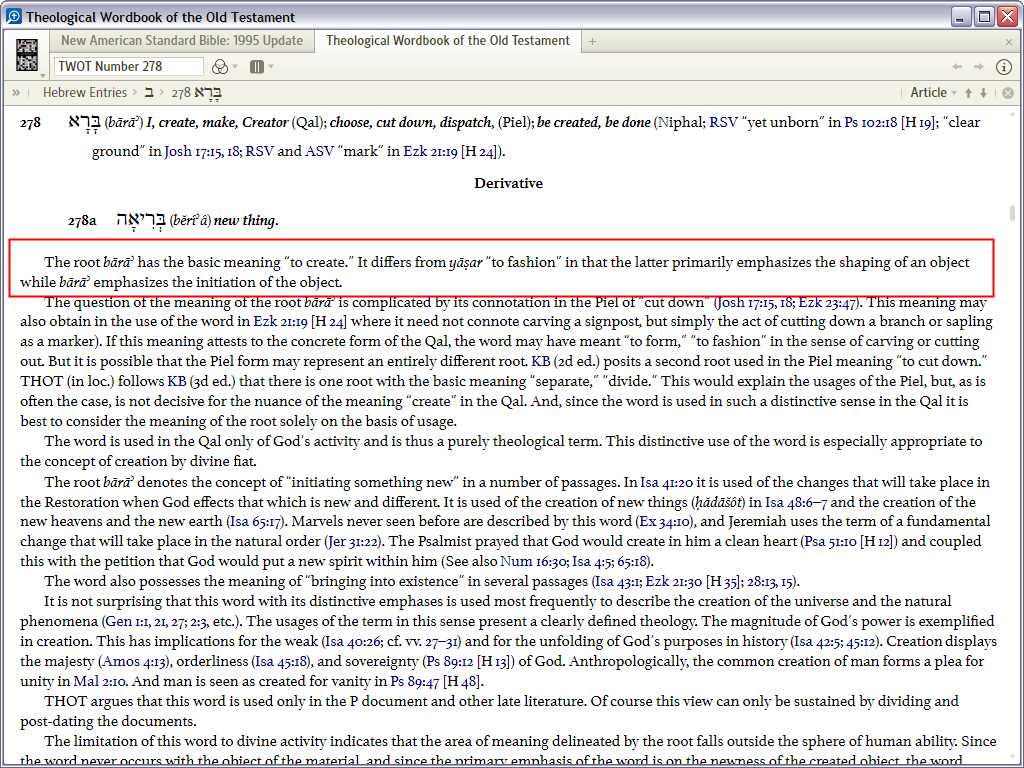This screenshot has width=1024, height=768.
Task: Close the tab using the small x
Action: [x=1009, y=42]
